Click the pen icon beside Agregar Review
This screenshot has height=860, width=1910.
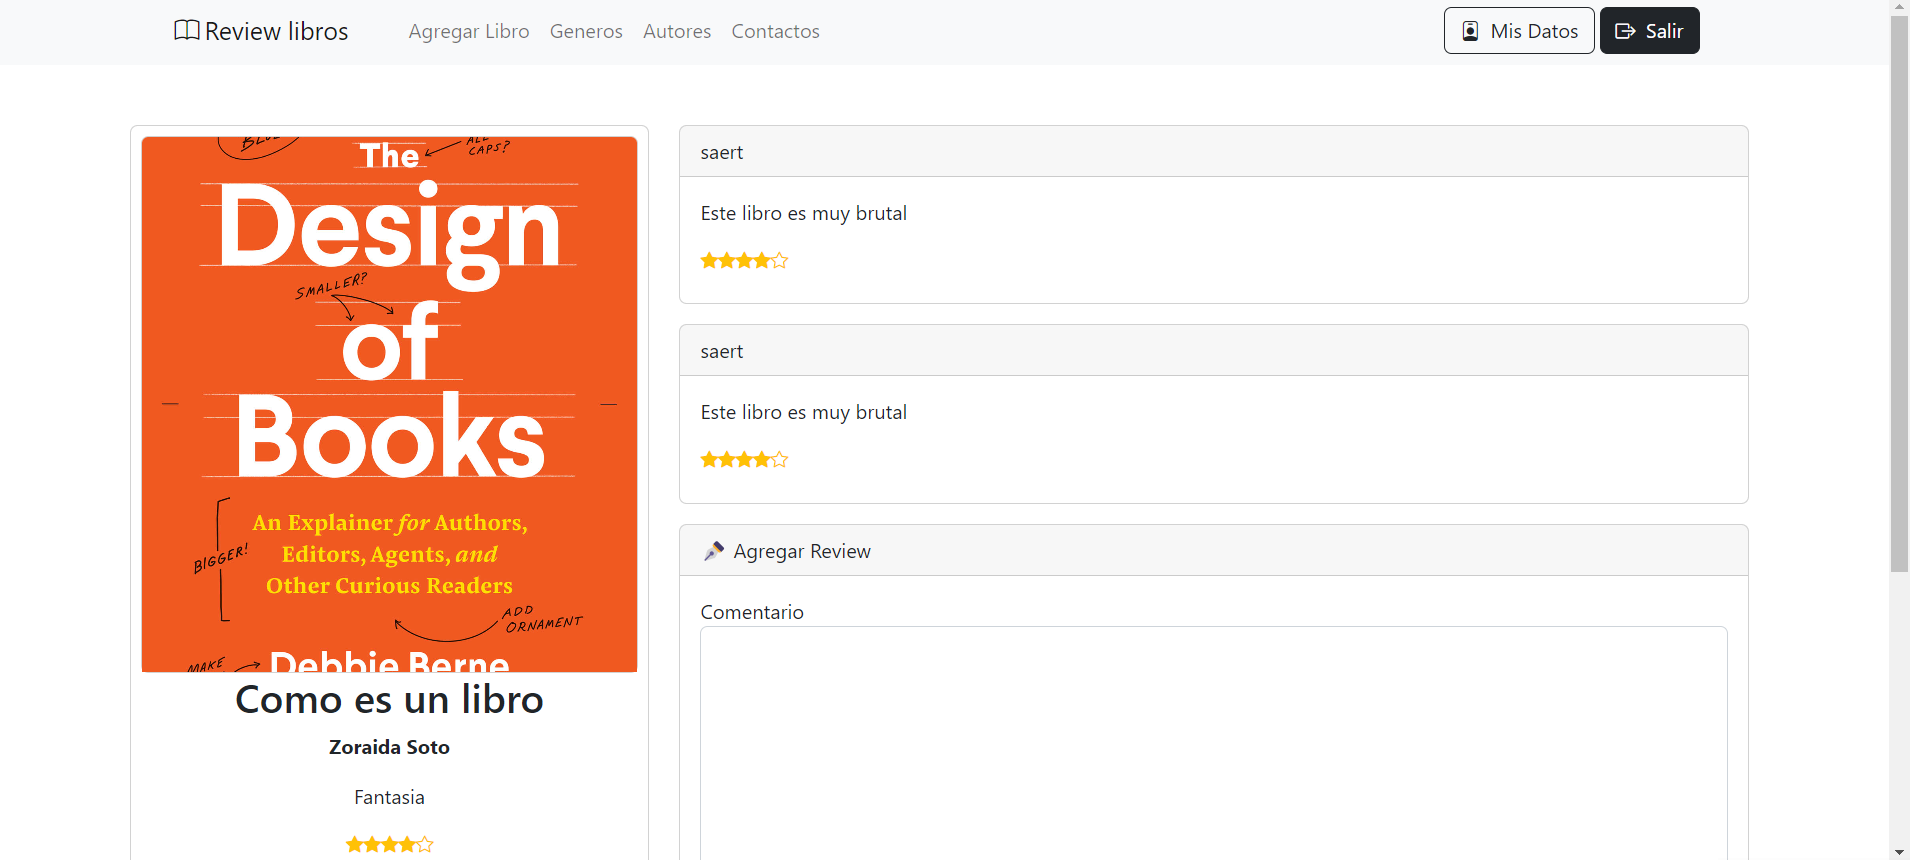click(714, 551)
